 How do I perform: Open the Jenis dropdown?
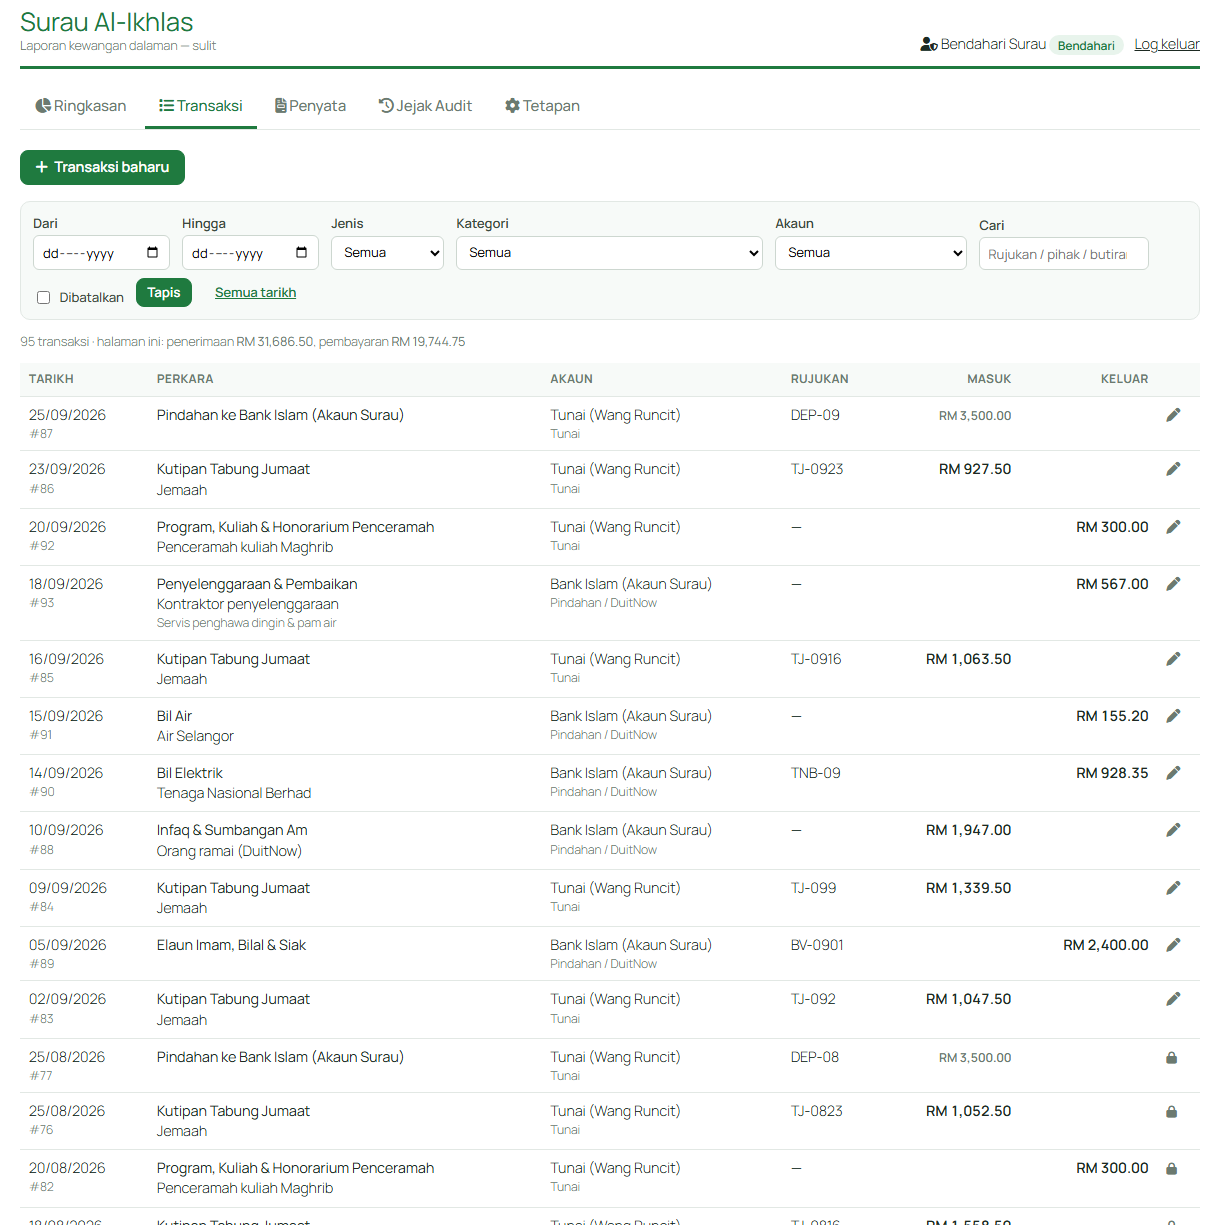pyautogui.click(x=387, y=253)
